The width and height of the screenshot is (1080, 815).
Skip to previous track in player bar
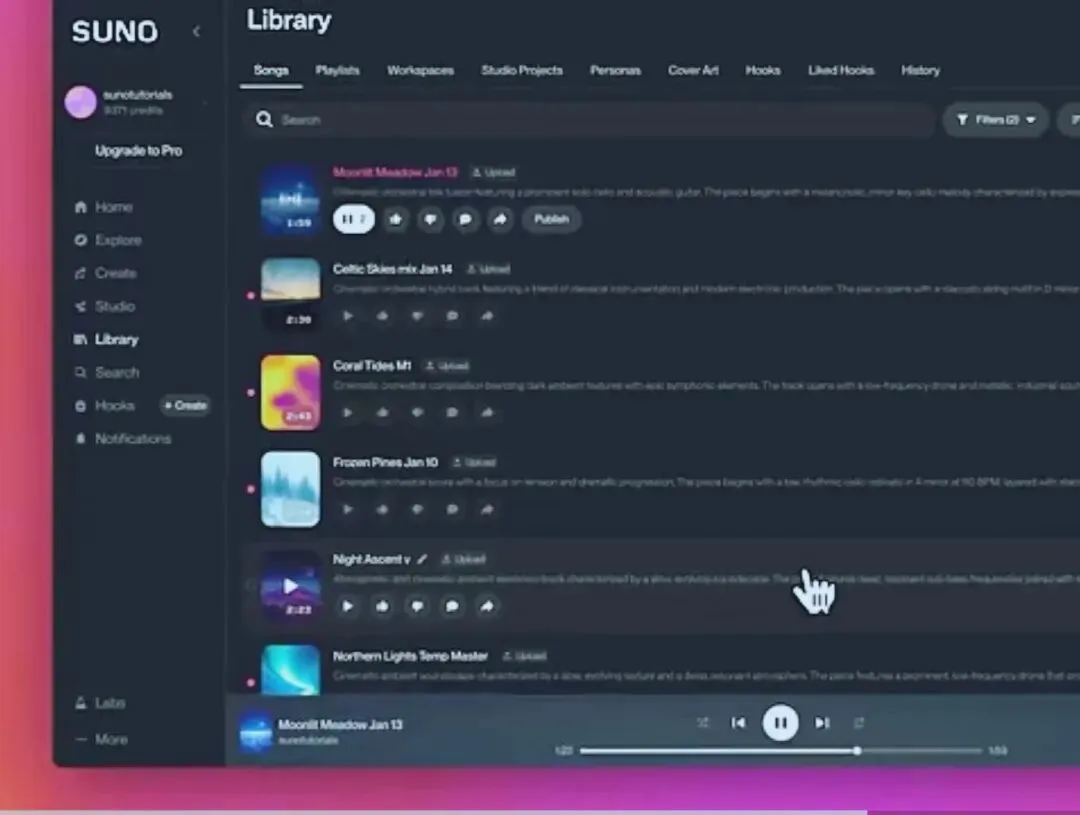point(738,723)
